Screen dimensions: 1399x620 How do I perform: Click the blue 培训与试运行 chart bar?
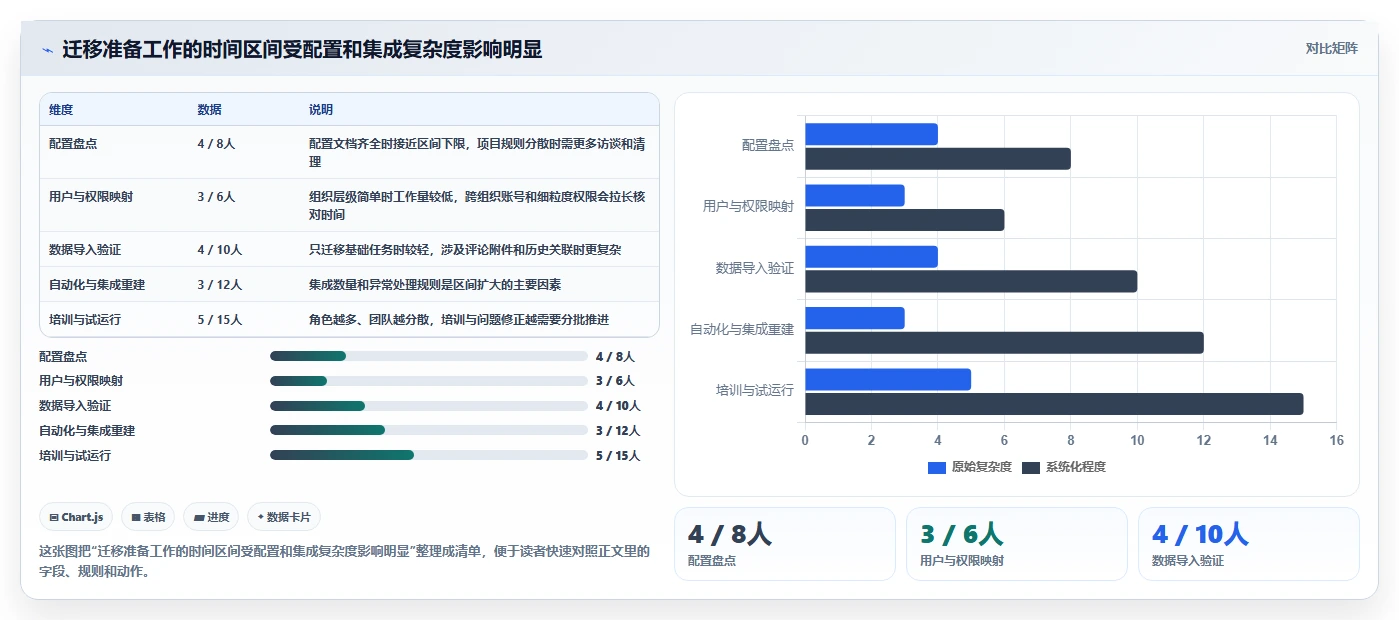coord(888,379)
